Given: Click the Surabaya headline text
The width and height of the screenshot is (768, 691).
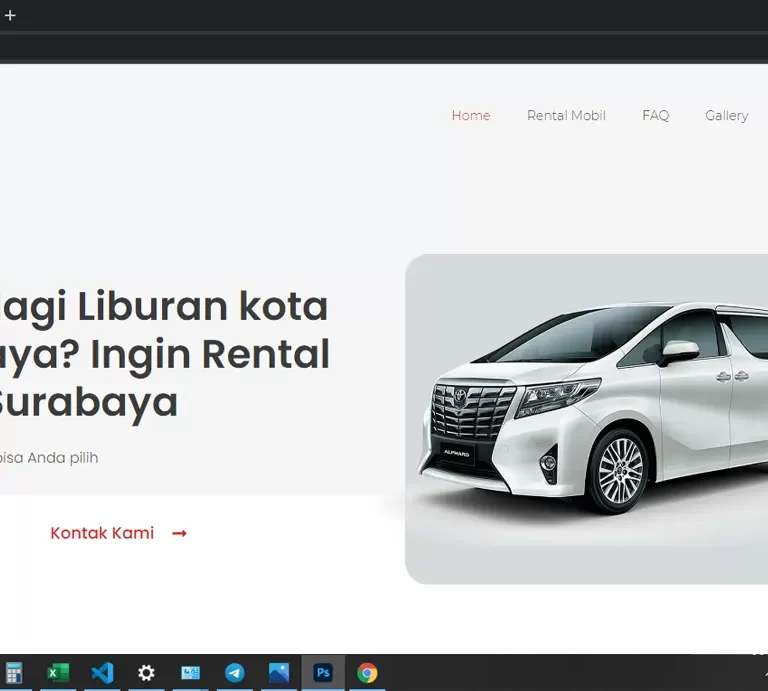Looking at the screenshot, I should click(x=87, y=403).
